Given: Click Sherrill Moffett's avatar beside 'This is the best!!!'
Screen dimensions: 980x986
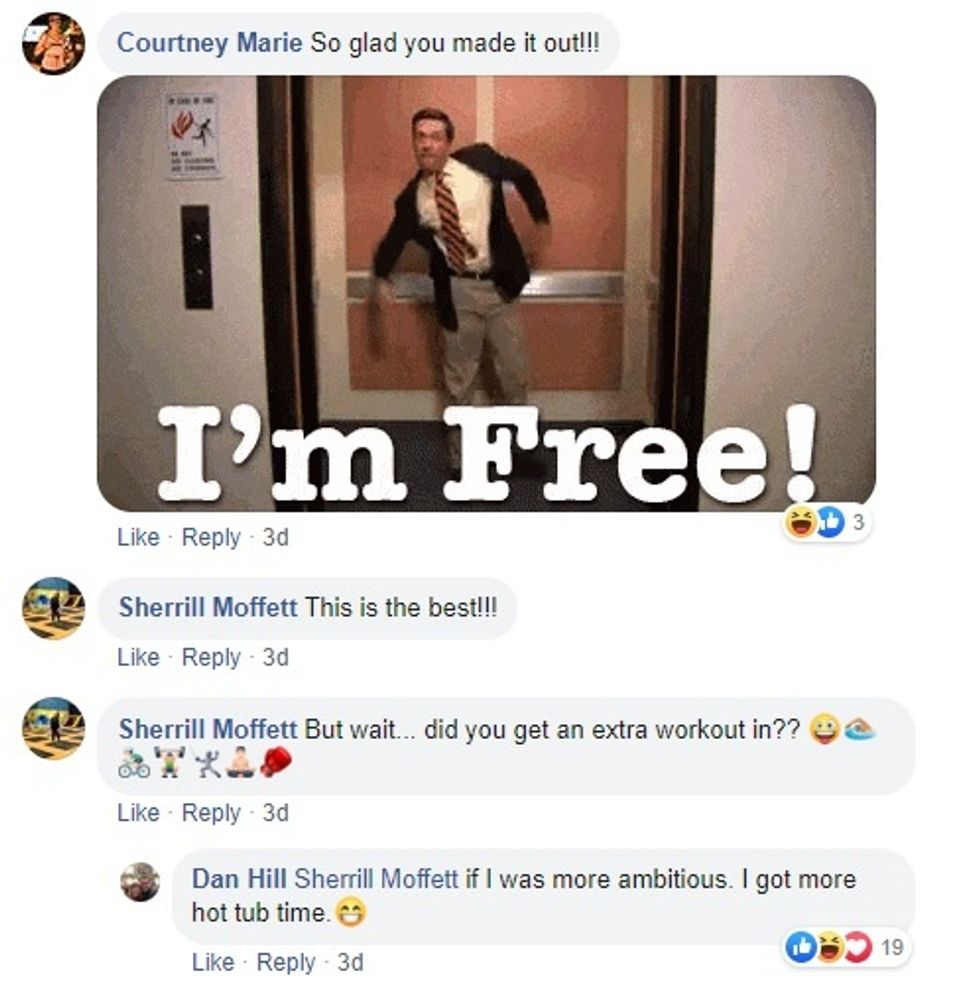Looking at the screenshot, I should [53, 608].
